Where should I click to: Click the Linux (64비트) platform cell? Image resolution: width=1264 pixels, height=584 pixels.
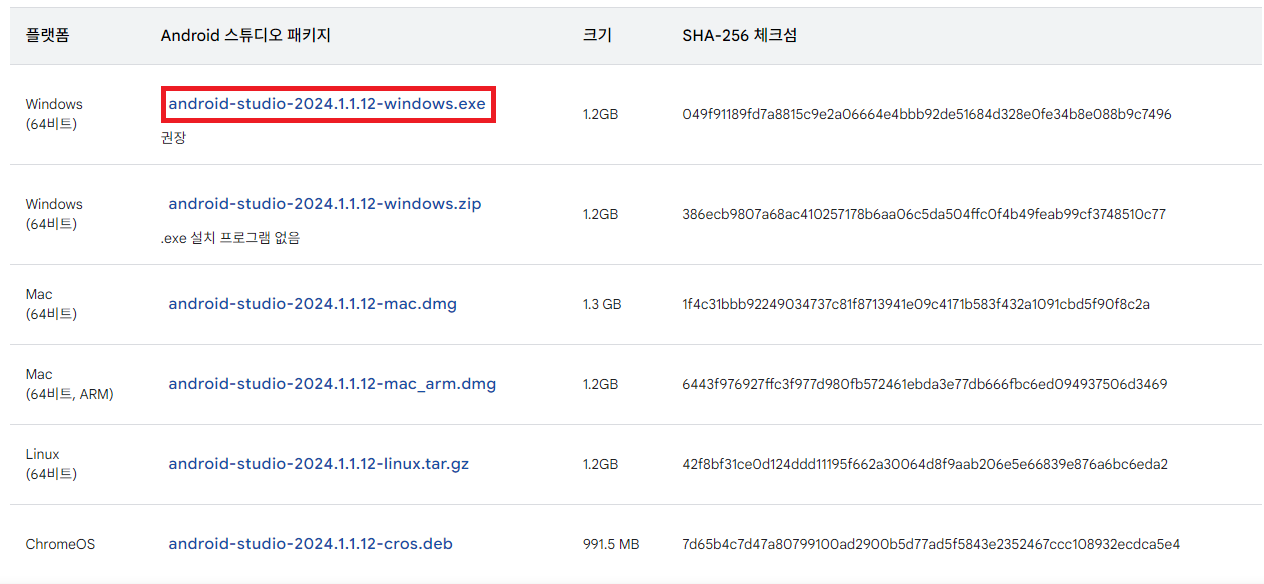tap(51, 464)
